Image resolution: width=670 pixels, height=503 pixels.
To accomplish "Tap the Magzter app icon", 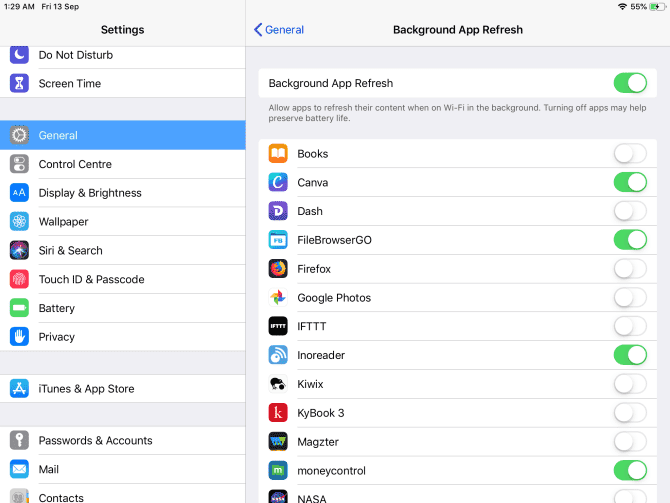I will (278, 441).
